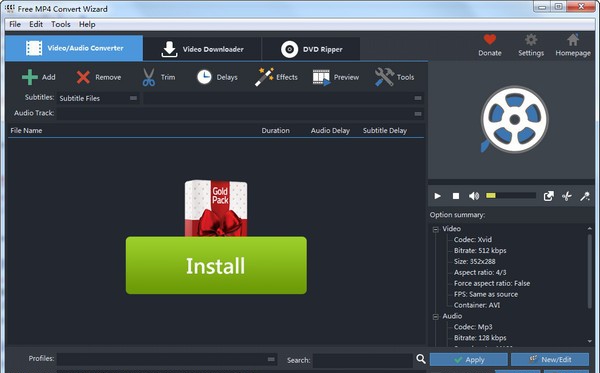Click the option summary scrollbar

(590, 271)
